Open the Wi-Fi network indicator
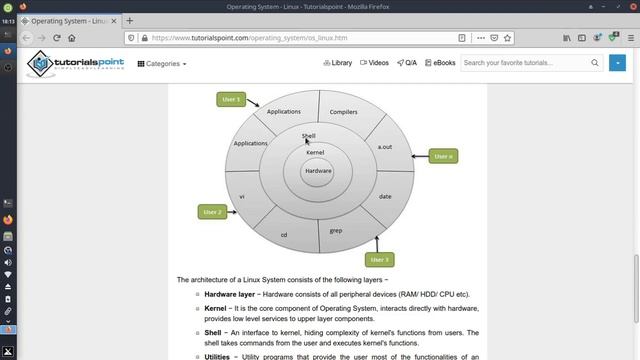The width and height of the screenshot is (640, 360). tap(8, 274)
